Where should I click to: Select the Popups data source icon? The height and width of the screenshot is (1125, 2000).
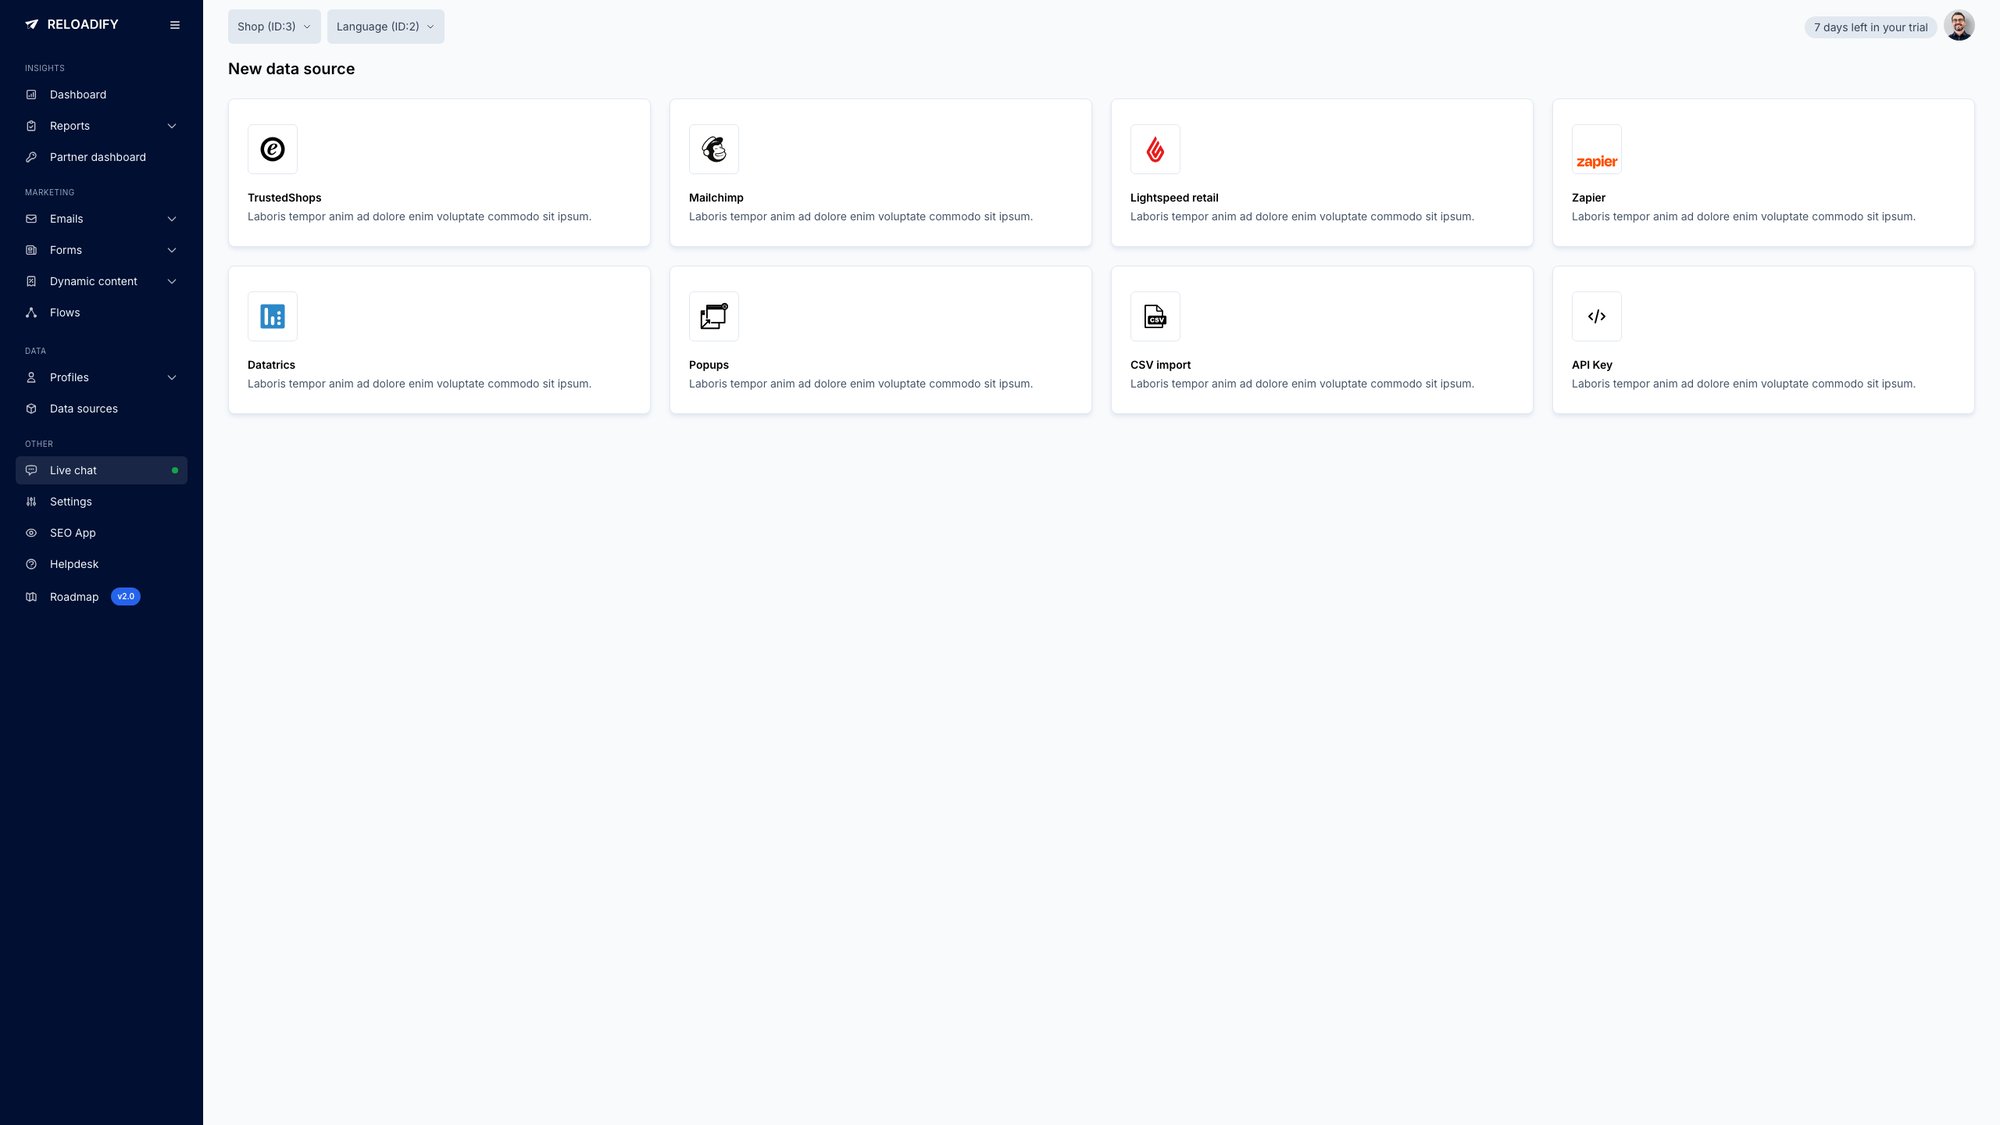coord(713,316)
